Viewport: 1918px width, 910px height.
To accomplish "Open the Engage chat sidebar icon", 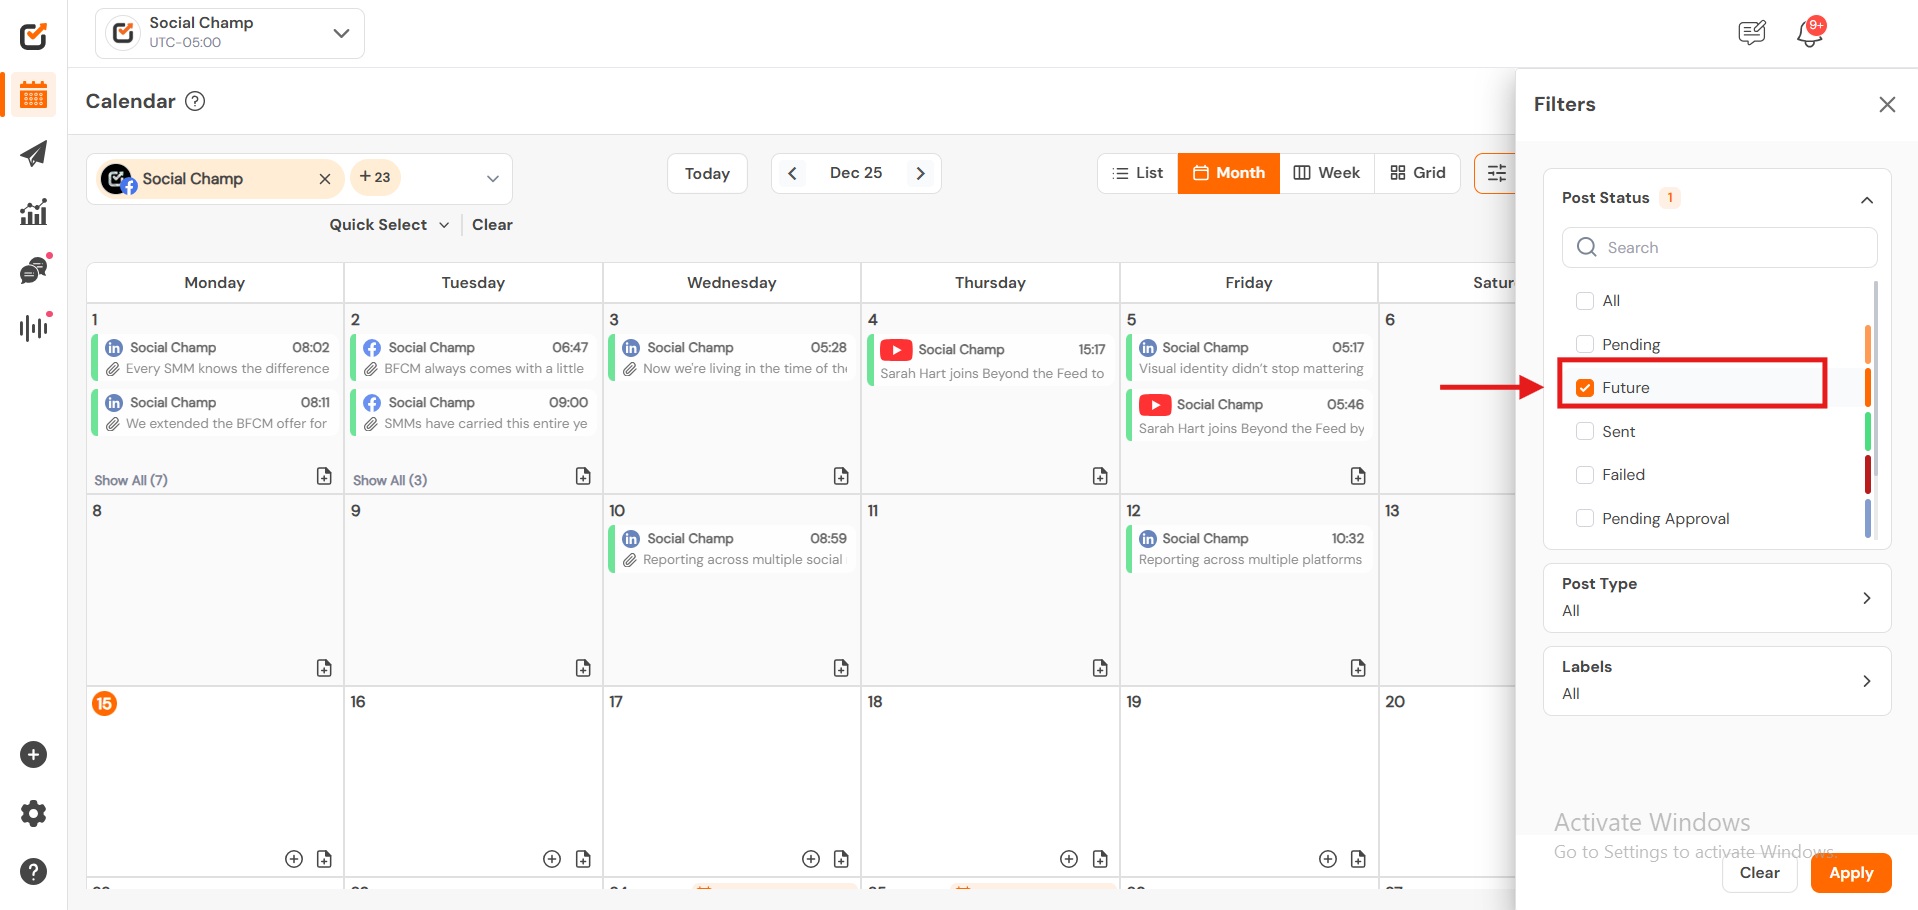I will pos(33,270).
